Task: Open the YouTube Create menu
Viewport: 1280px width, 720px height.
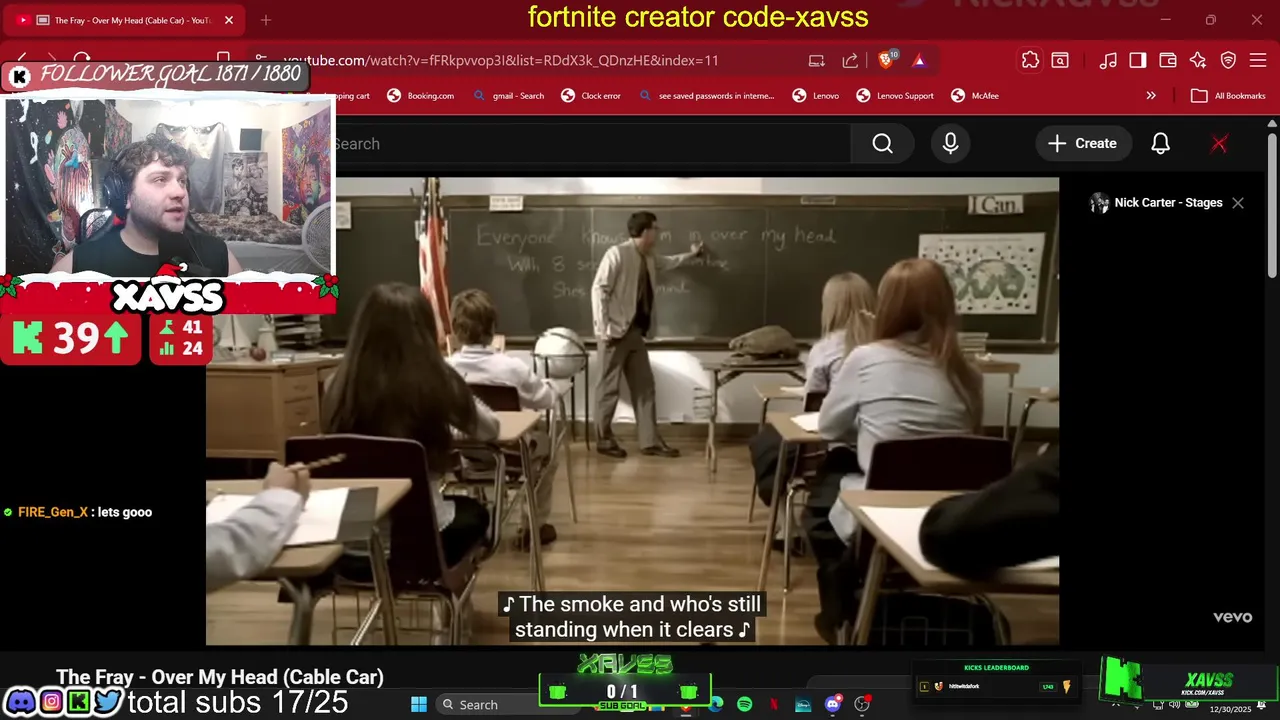Action: 1082,144
